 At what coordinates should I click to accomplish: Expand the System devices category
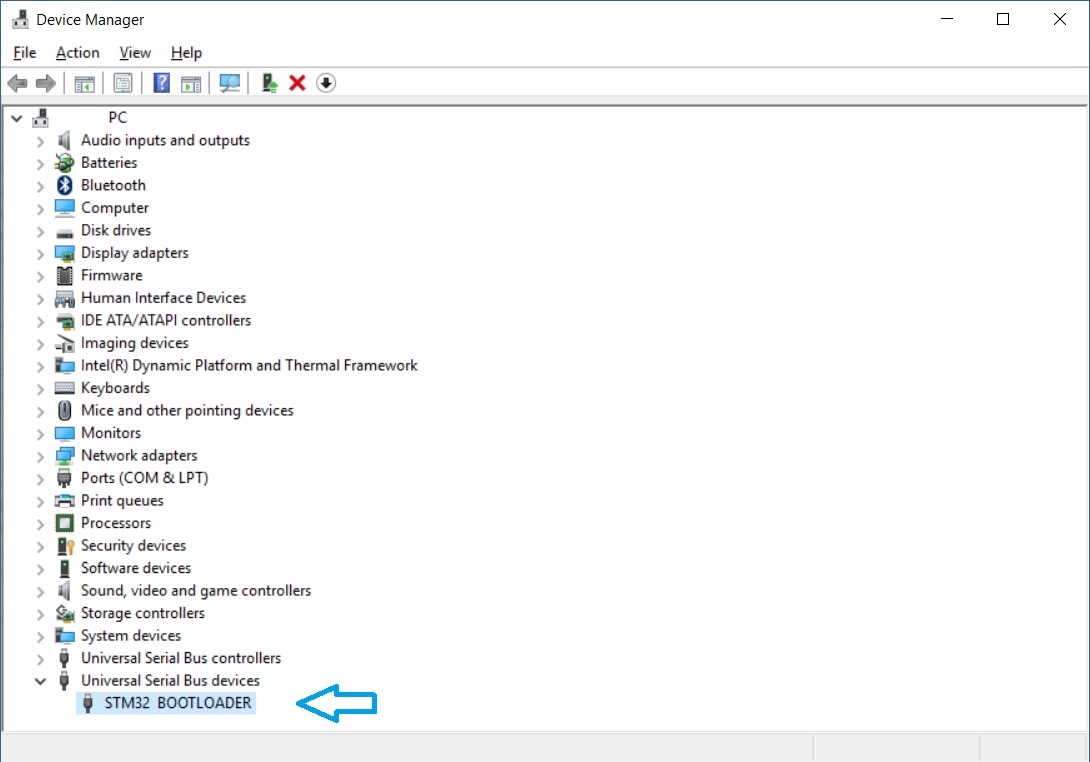click(x=40, y=636)
